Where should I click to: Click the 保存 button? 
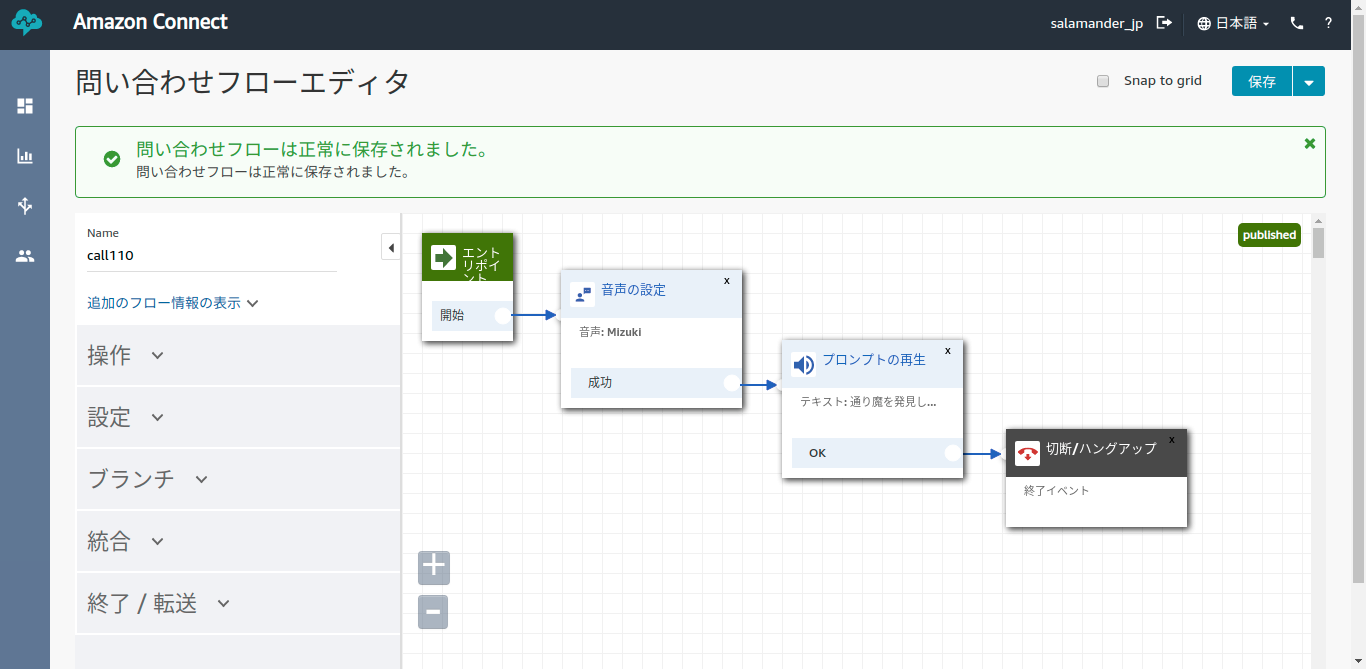point(1261,81)
